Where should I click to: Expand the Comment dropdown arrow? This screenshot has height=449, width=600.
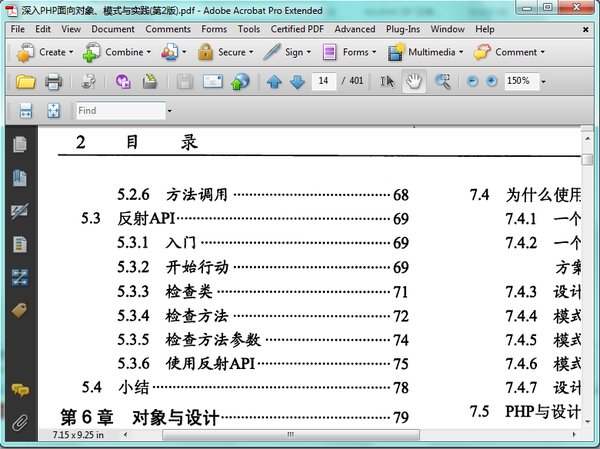pyautogui.click(x=543, y=52)
